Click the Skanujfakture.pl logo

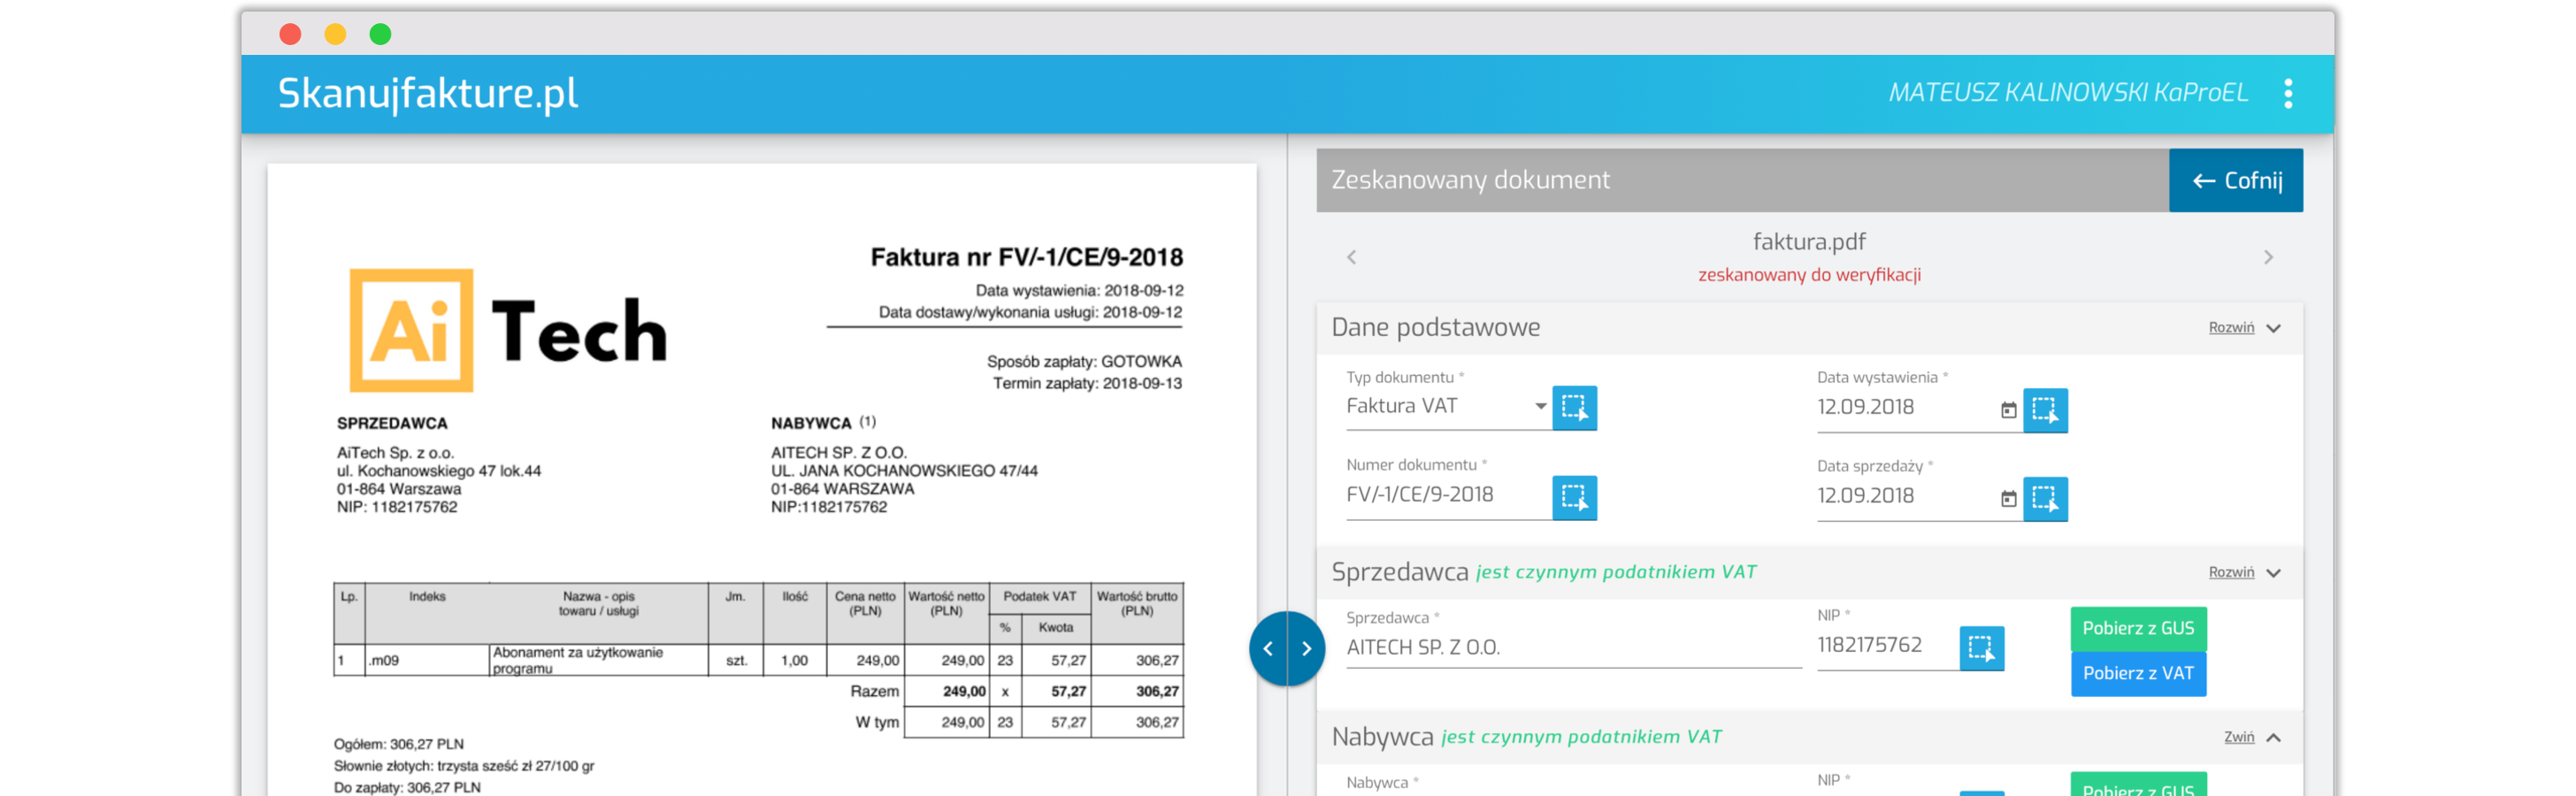pyautogui.click(x=427, y=93)
